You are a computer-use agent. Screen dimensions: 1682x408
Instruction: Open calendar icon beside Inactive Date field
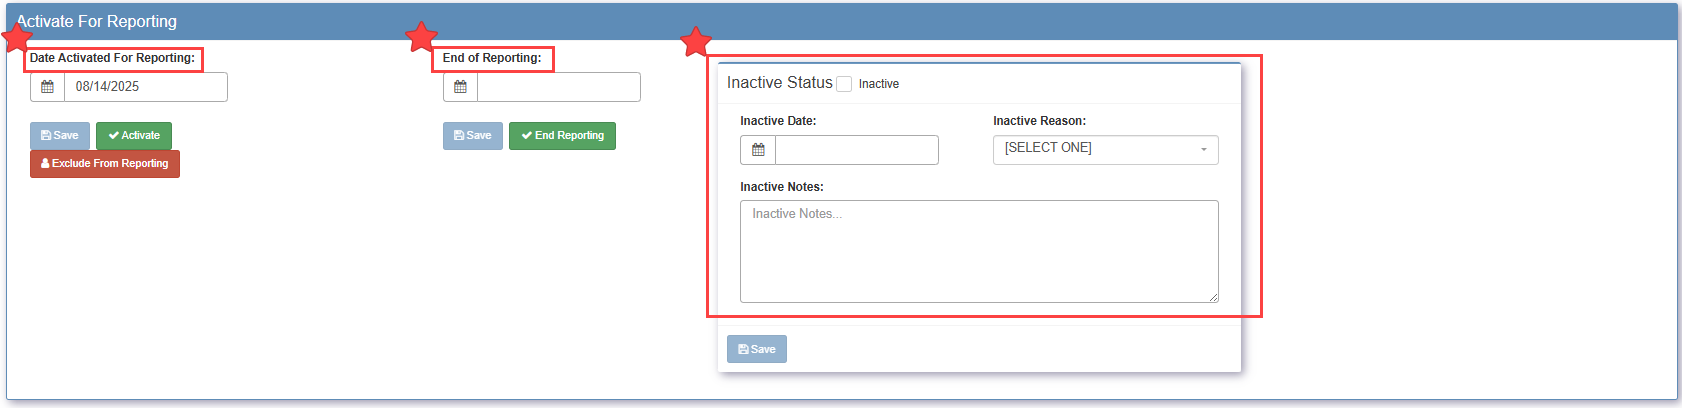click(758, 150)
